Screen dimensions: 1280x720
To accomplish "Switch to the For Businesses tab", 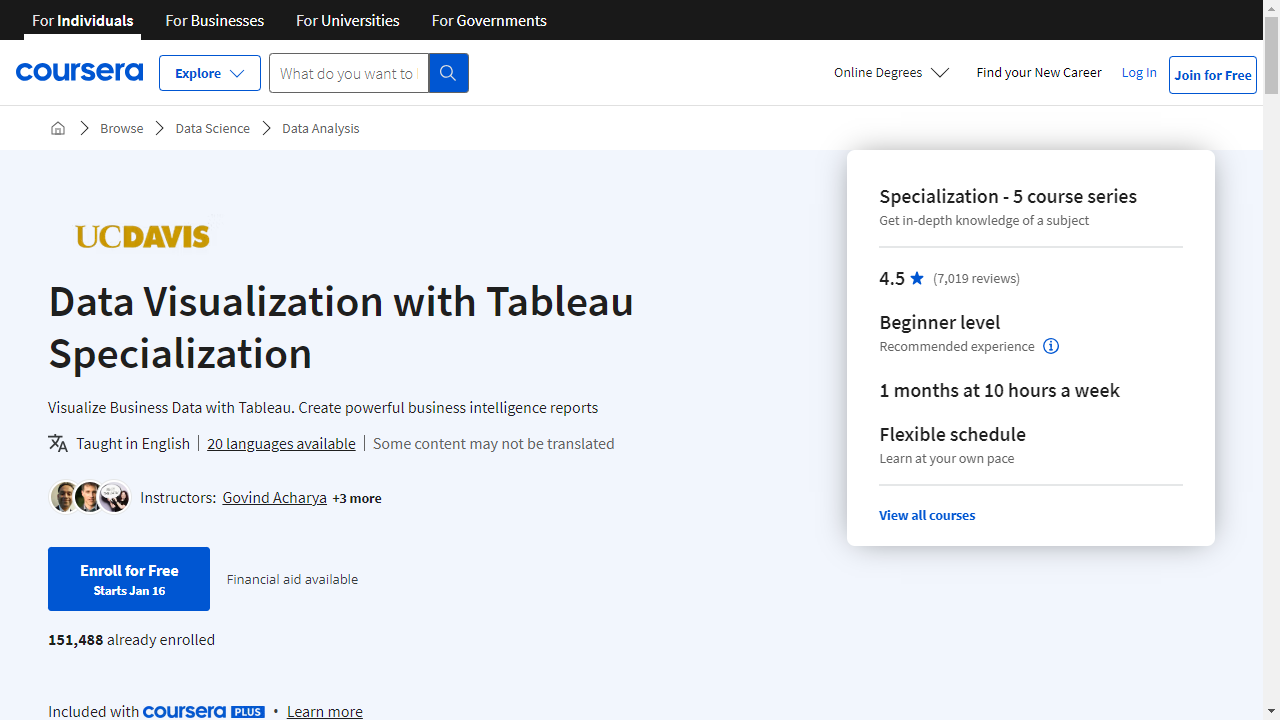I will click(x=215, y=20).
